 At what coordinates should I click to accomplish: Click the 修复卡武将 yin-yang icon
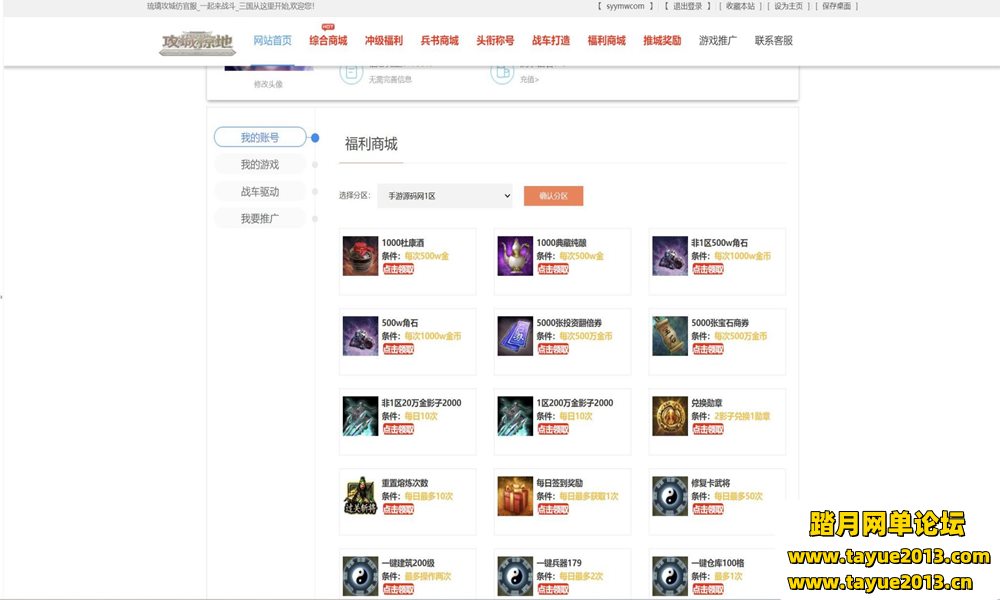click(x=670, y=496)
